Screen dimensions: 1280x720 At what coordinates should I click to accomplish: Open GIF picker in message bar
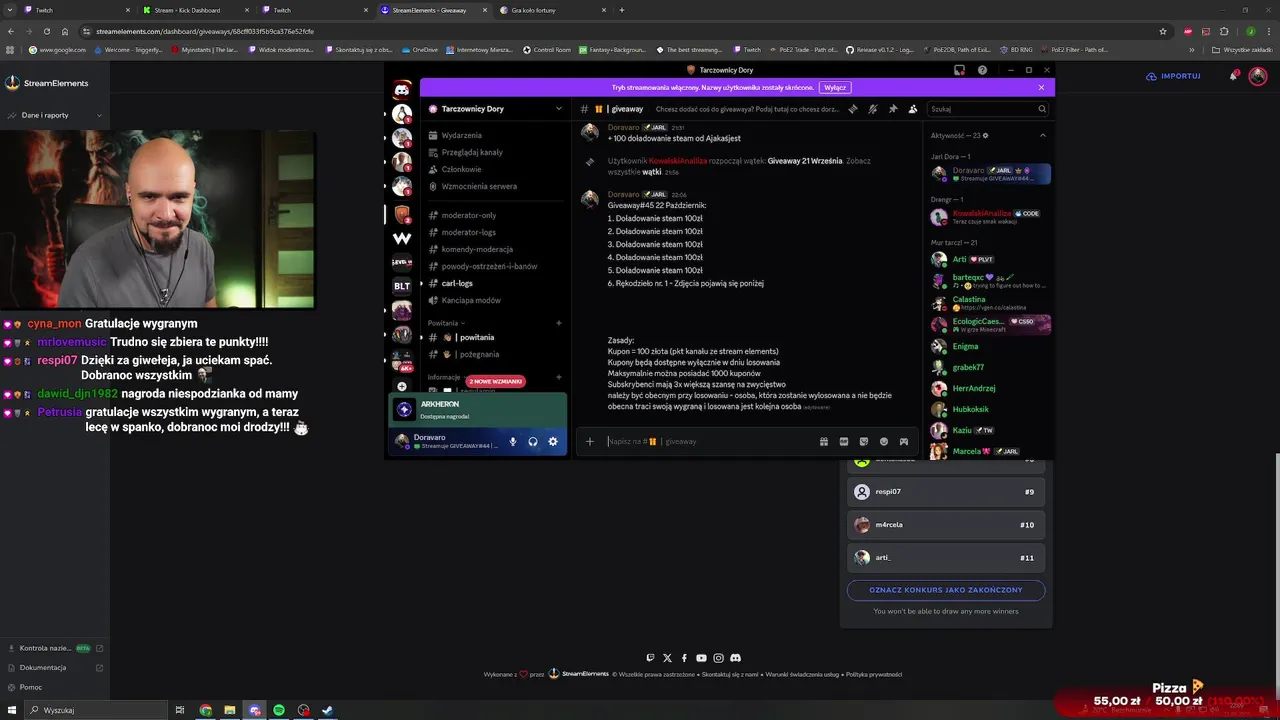[x=844, y=441]
